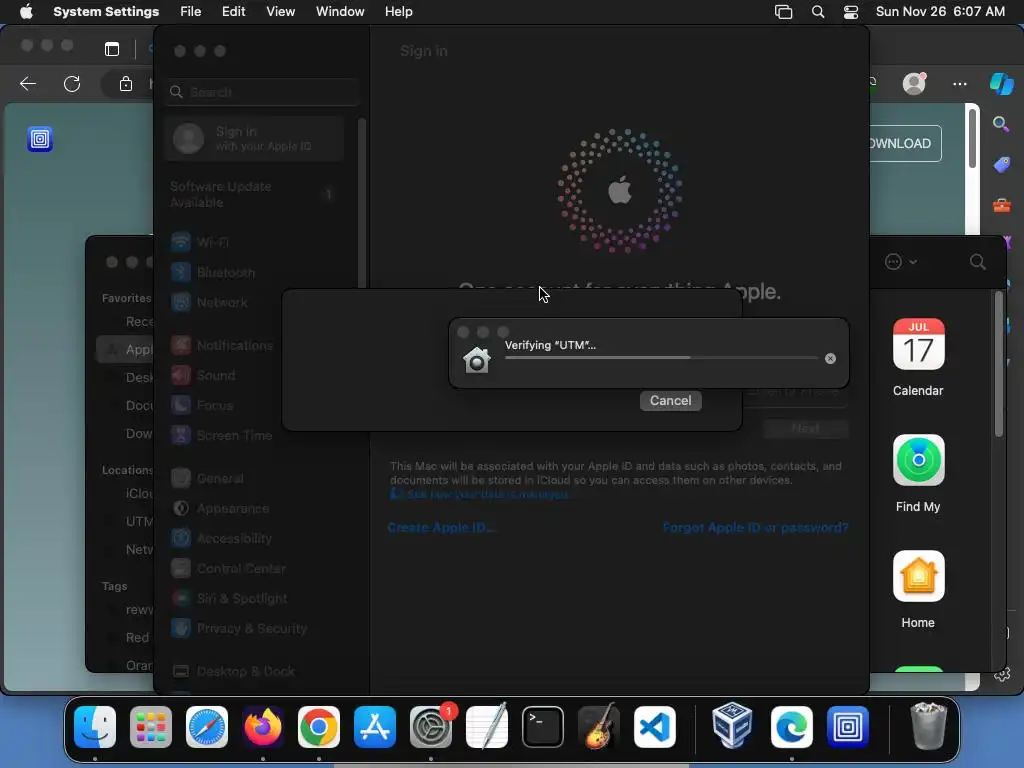Open TextEdit from the Dock
The width and height of the screenshot is (1024, 768).
487,727
